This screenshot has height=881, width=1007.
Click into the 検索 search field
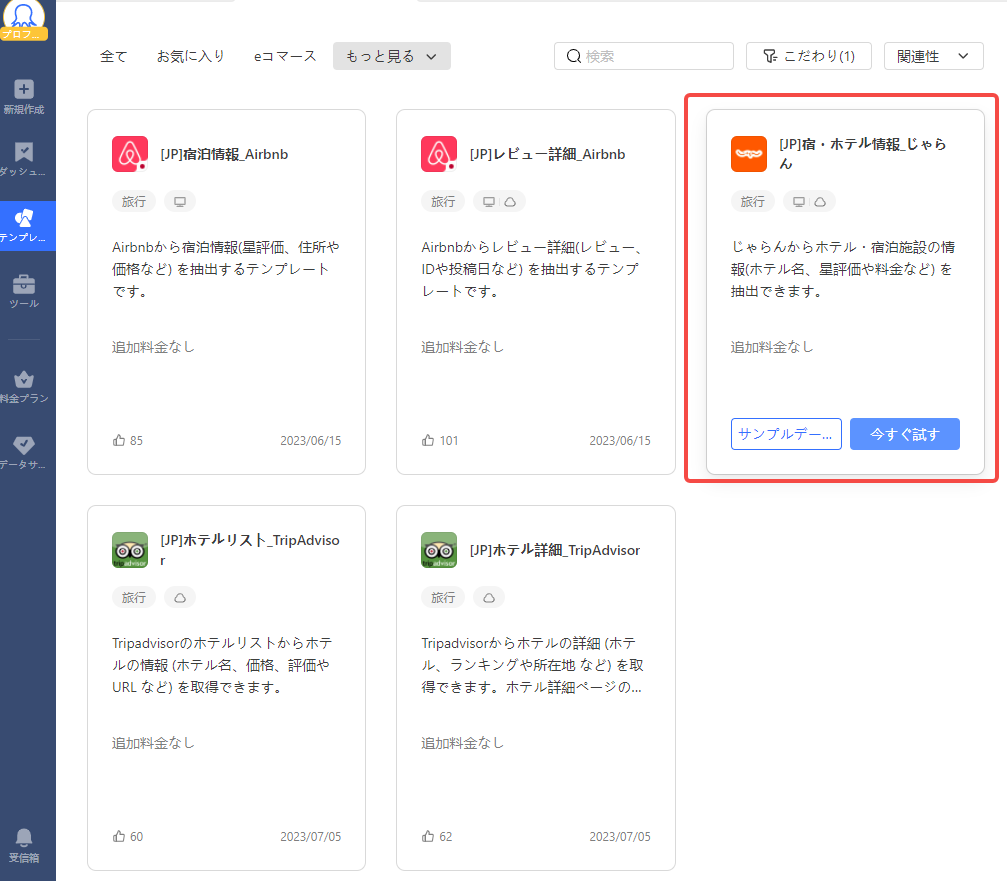tap(644, 56)
